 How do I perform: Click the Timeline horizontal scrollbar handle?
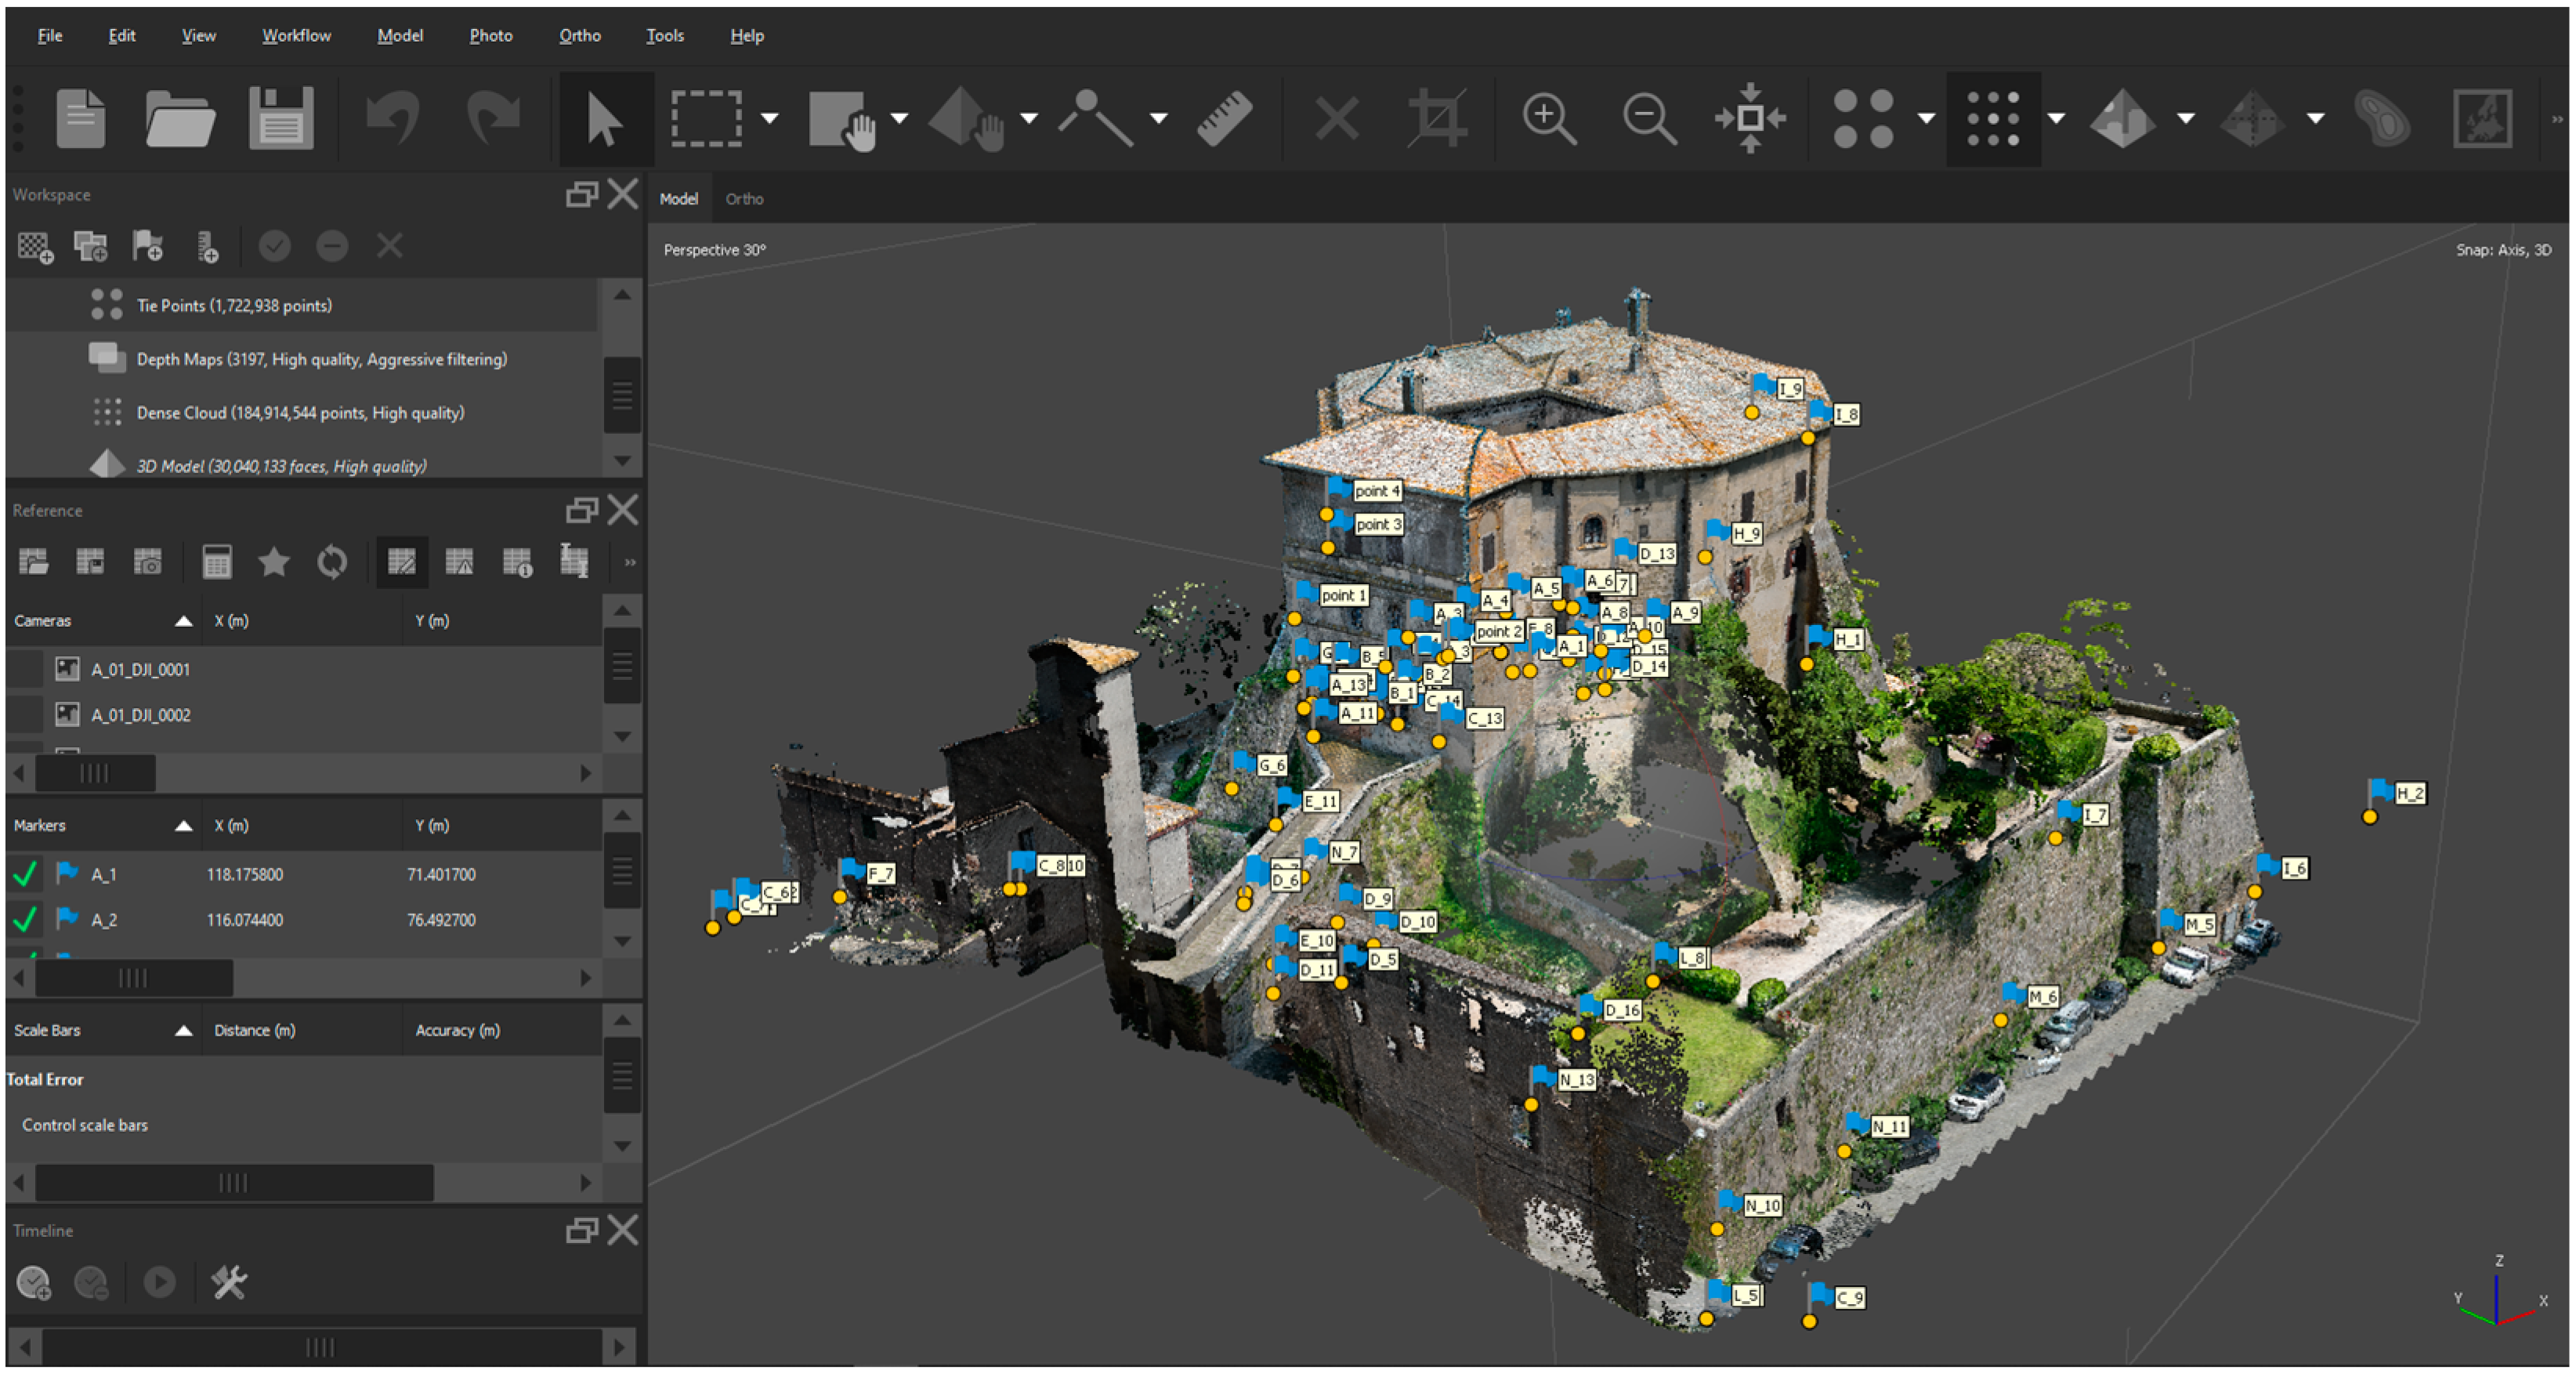(x=320, y=1347)
